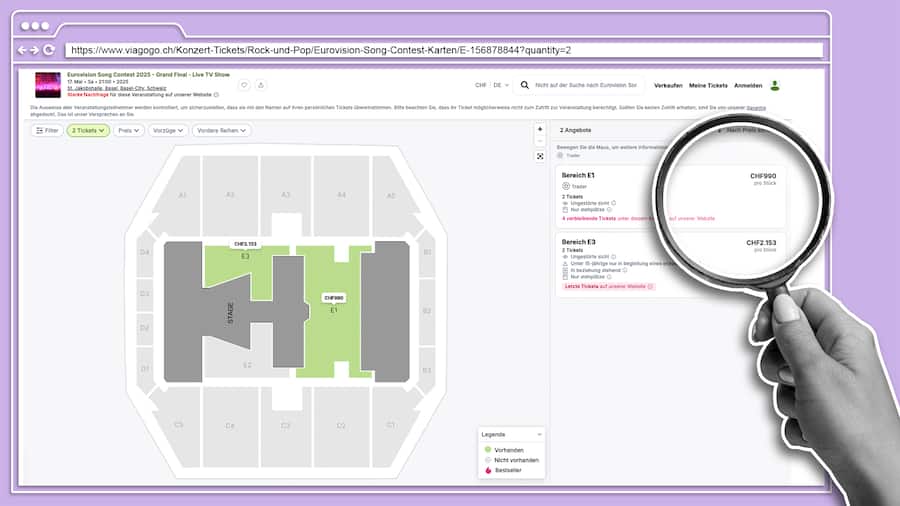
Task: Click Anmelden to sign in
Action: (x=748, y=85)
